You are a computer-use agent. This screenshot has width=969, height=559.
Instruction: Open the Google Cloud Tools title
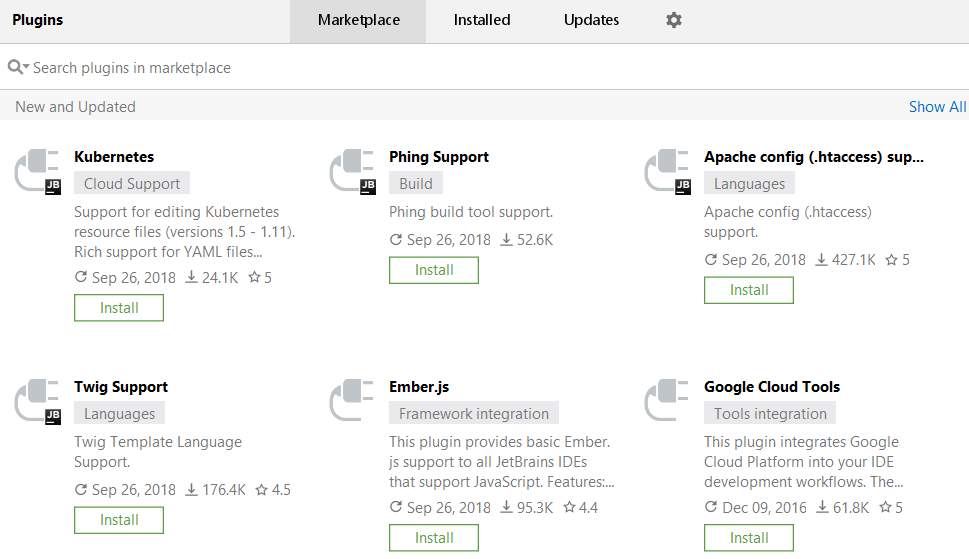[x=772, y=387]
